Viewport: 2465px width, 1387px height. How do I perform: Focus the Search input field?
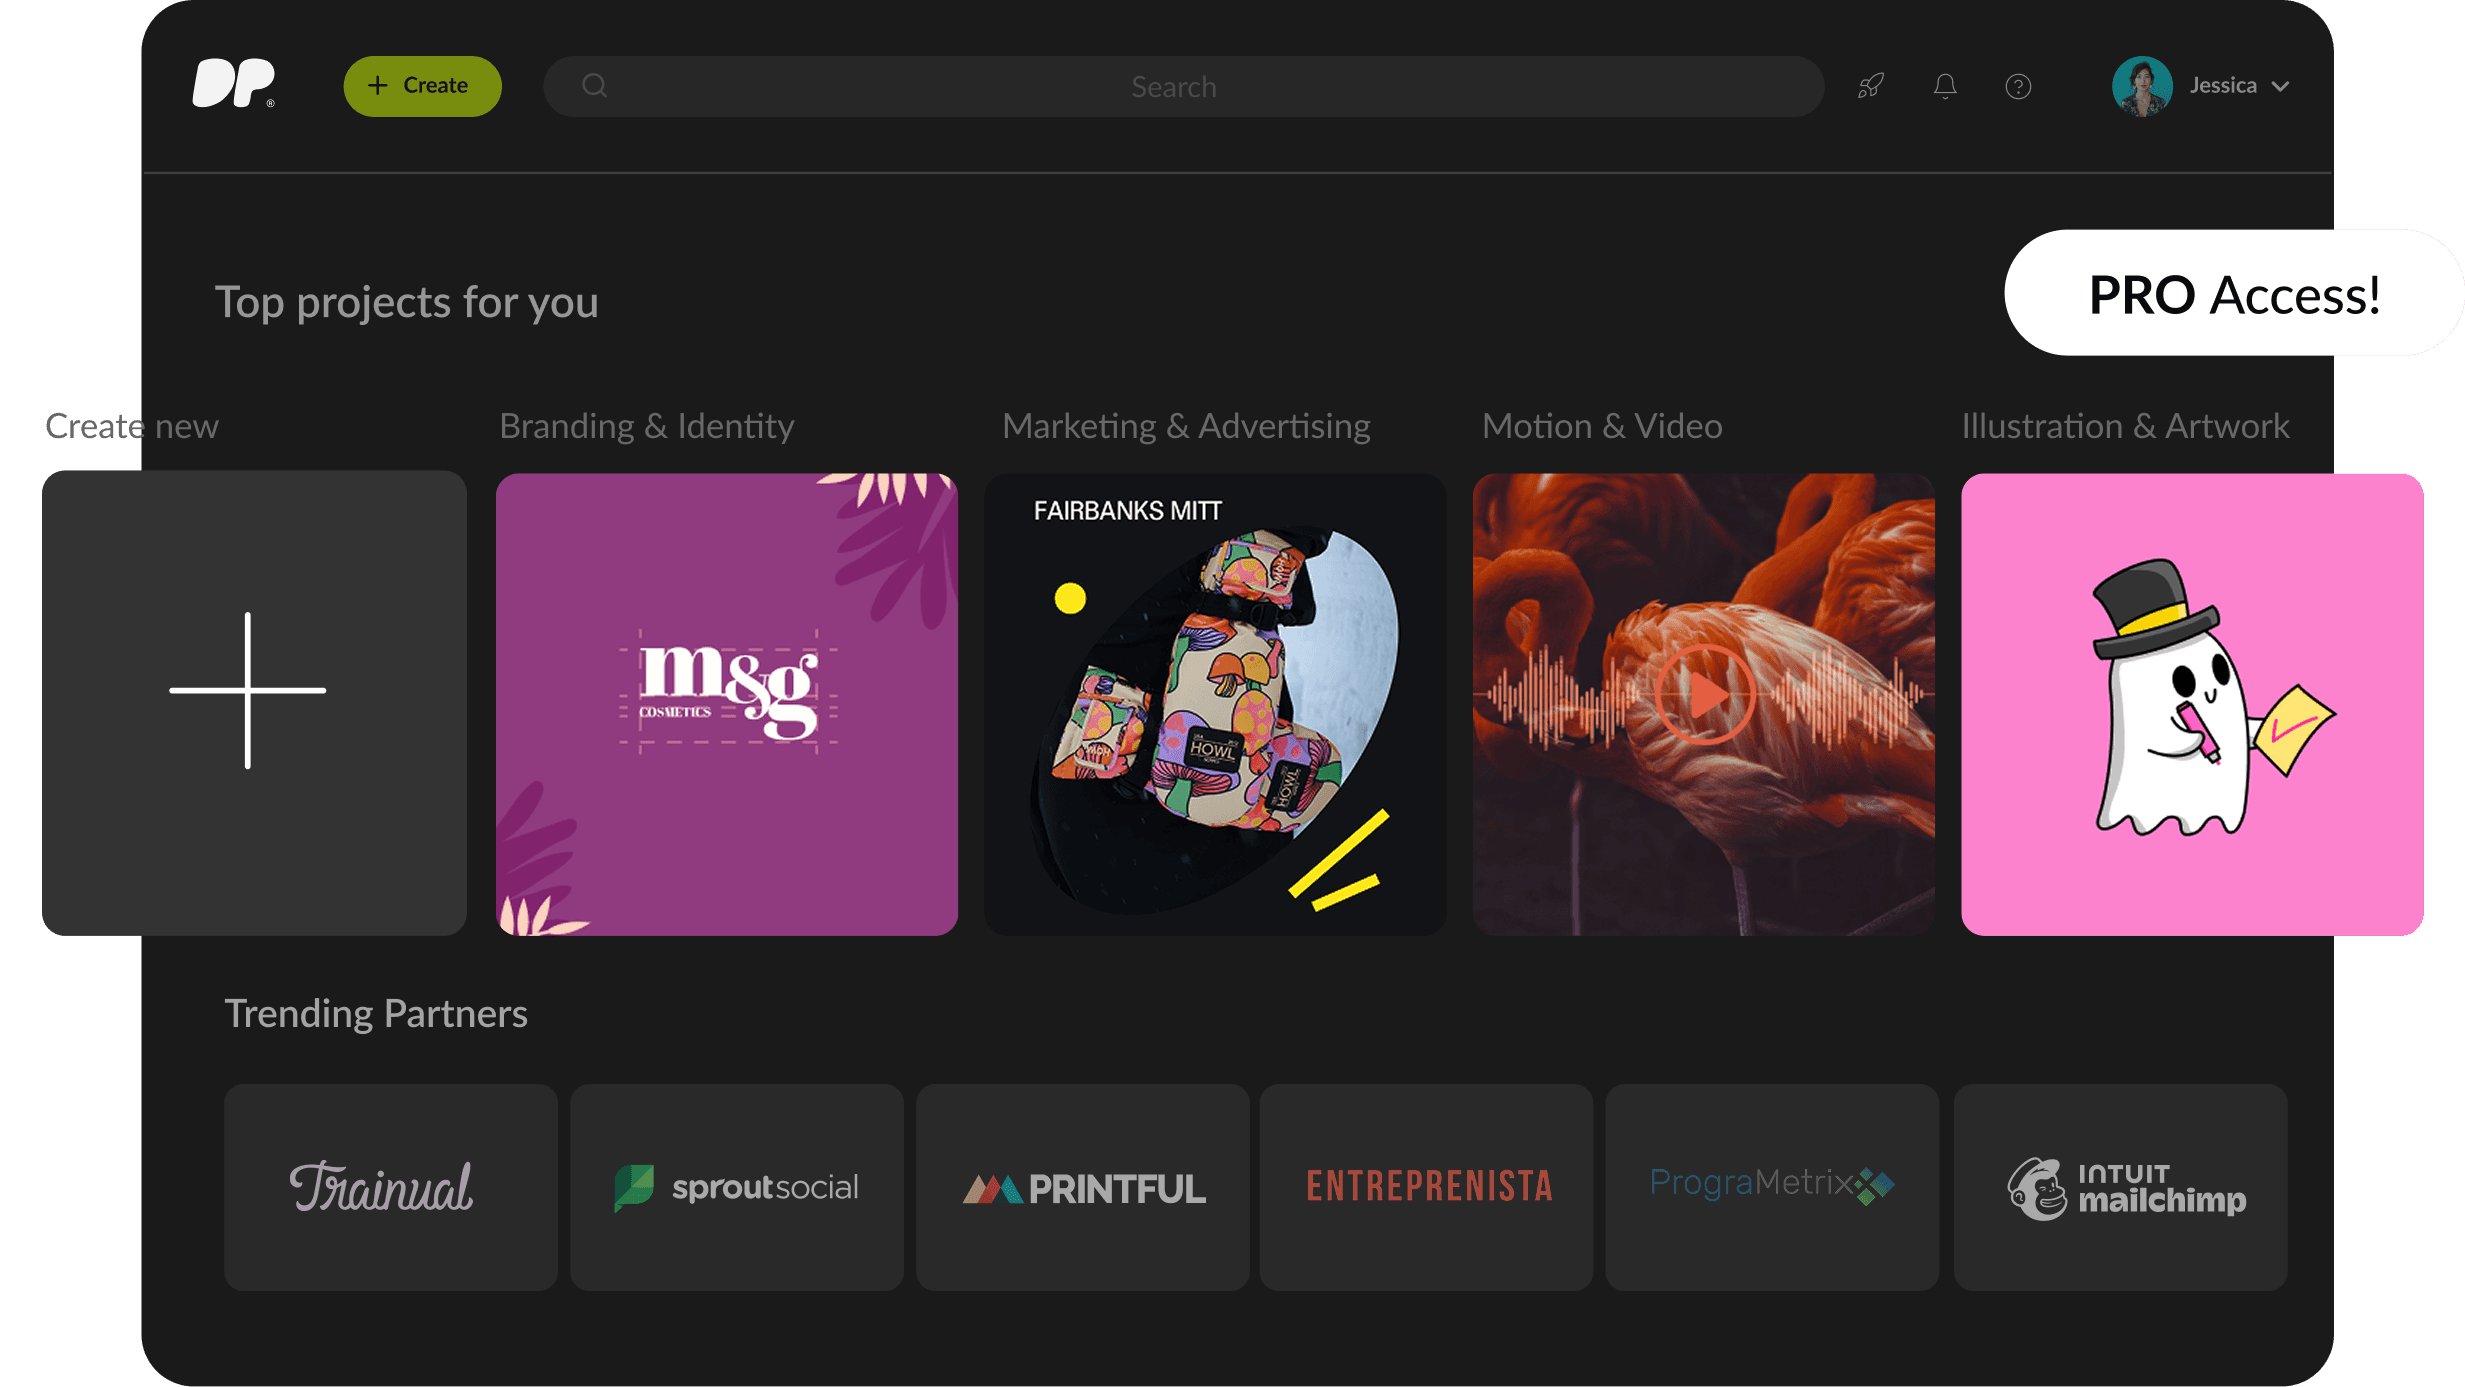pyautogui.click(x=1183, y=86)
